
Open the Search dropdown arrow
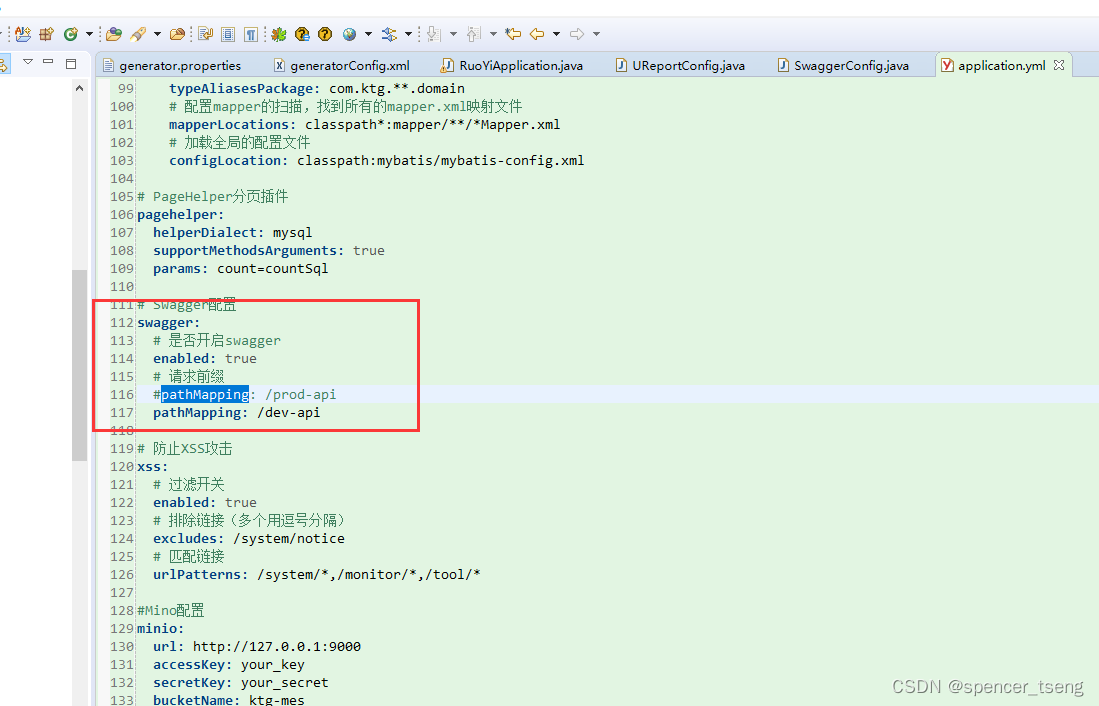156,33
